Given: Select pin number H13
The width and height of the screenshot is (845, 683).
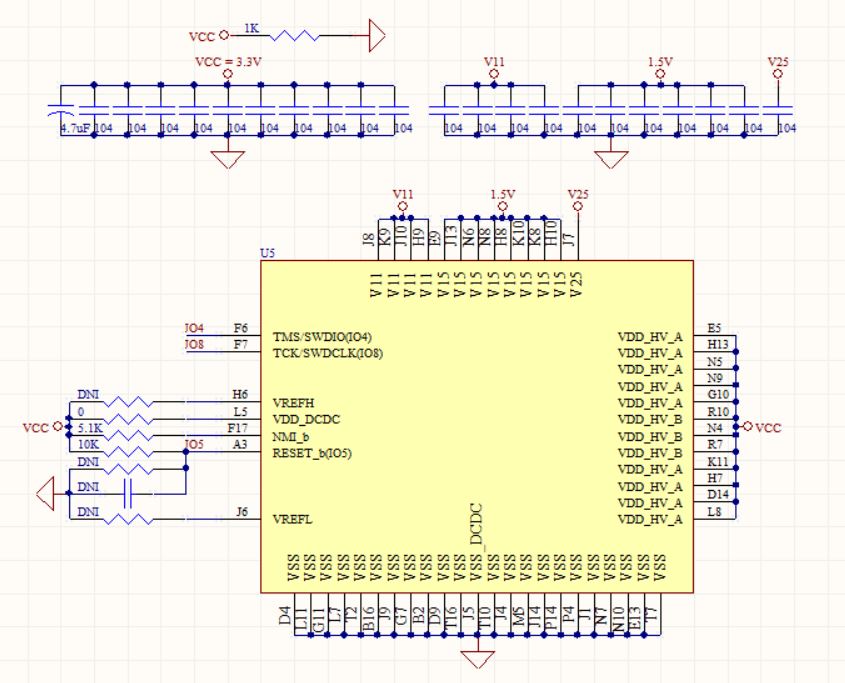Looking at the screenshot, I should 718,344.
